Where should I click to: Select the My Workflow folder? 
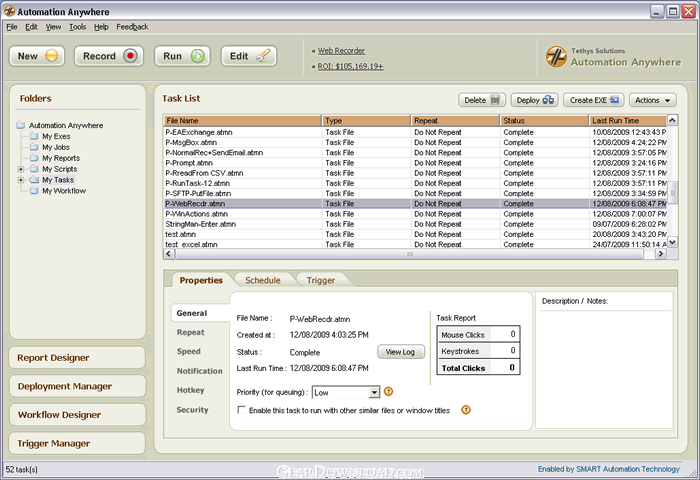[64, 191]
